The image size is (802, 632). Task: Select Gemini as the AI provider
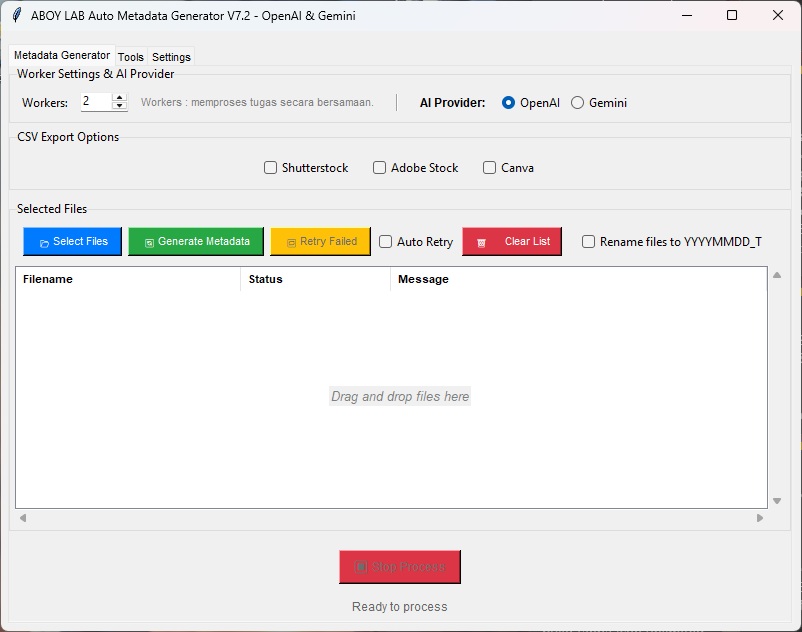577,103
